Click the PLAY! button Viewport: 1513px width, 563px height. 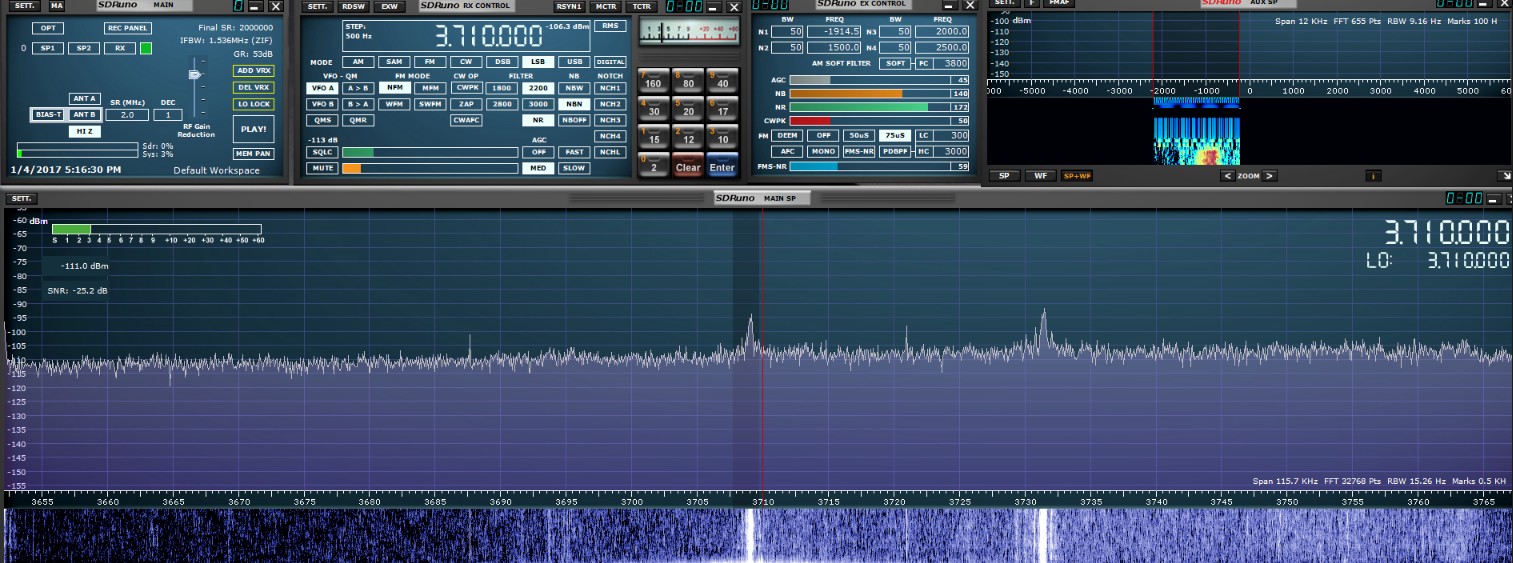point(254,129)
